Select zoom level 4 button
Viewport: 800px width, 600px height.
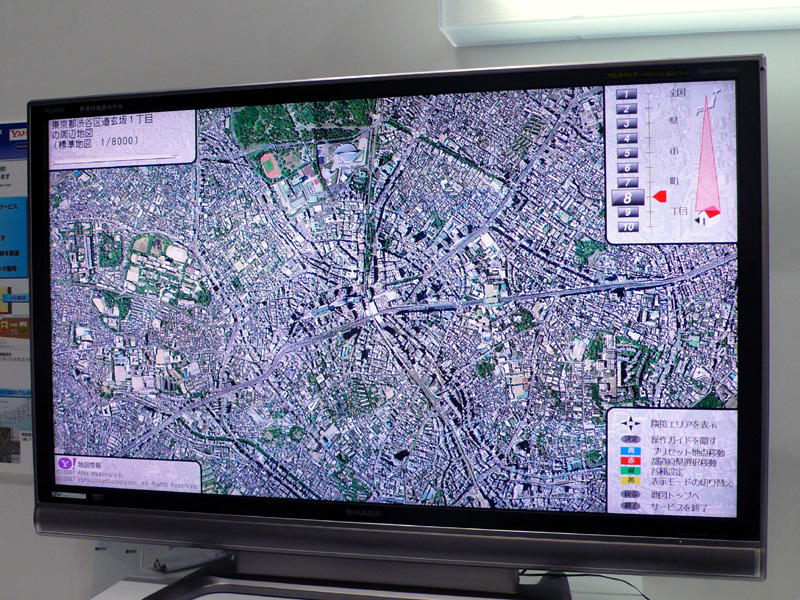627,138
